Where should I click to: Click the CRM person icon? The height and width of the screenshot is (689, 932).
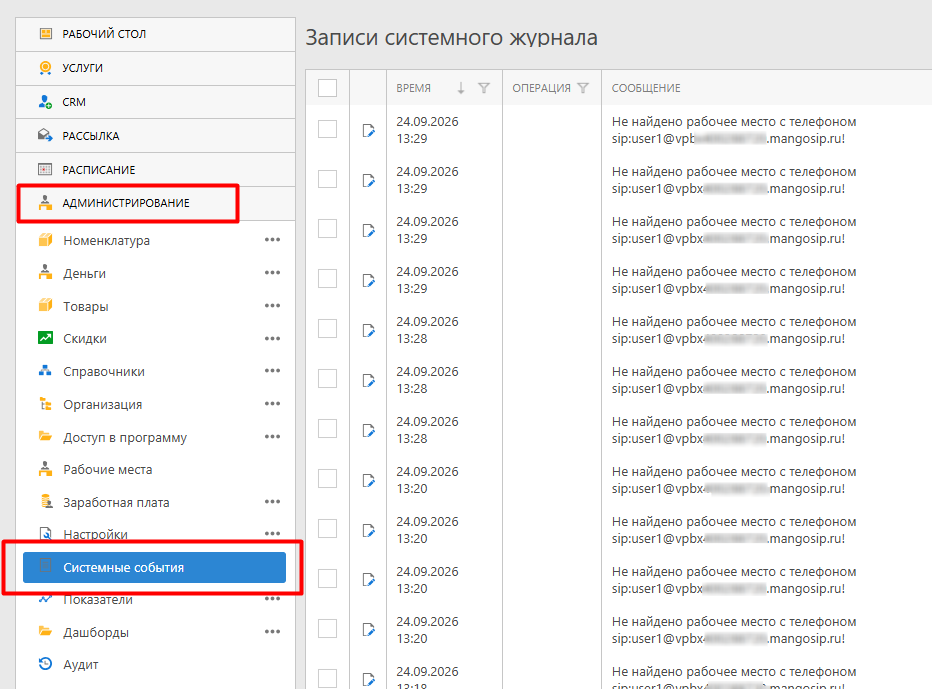pyautogui.click(x=45, y=102)
